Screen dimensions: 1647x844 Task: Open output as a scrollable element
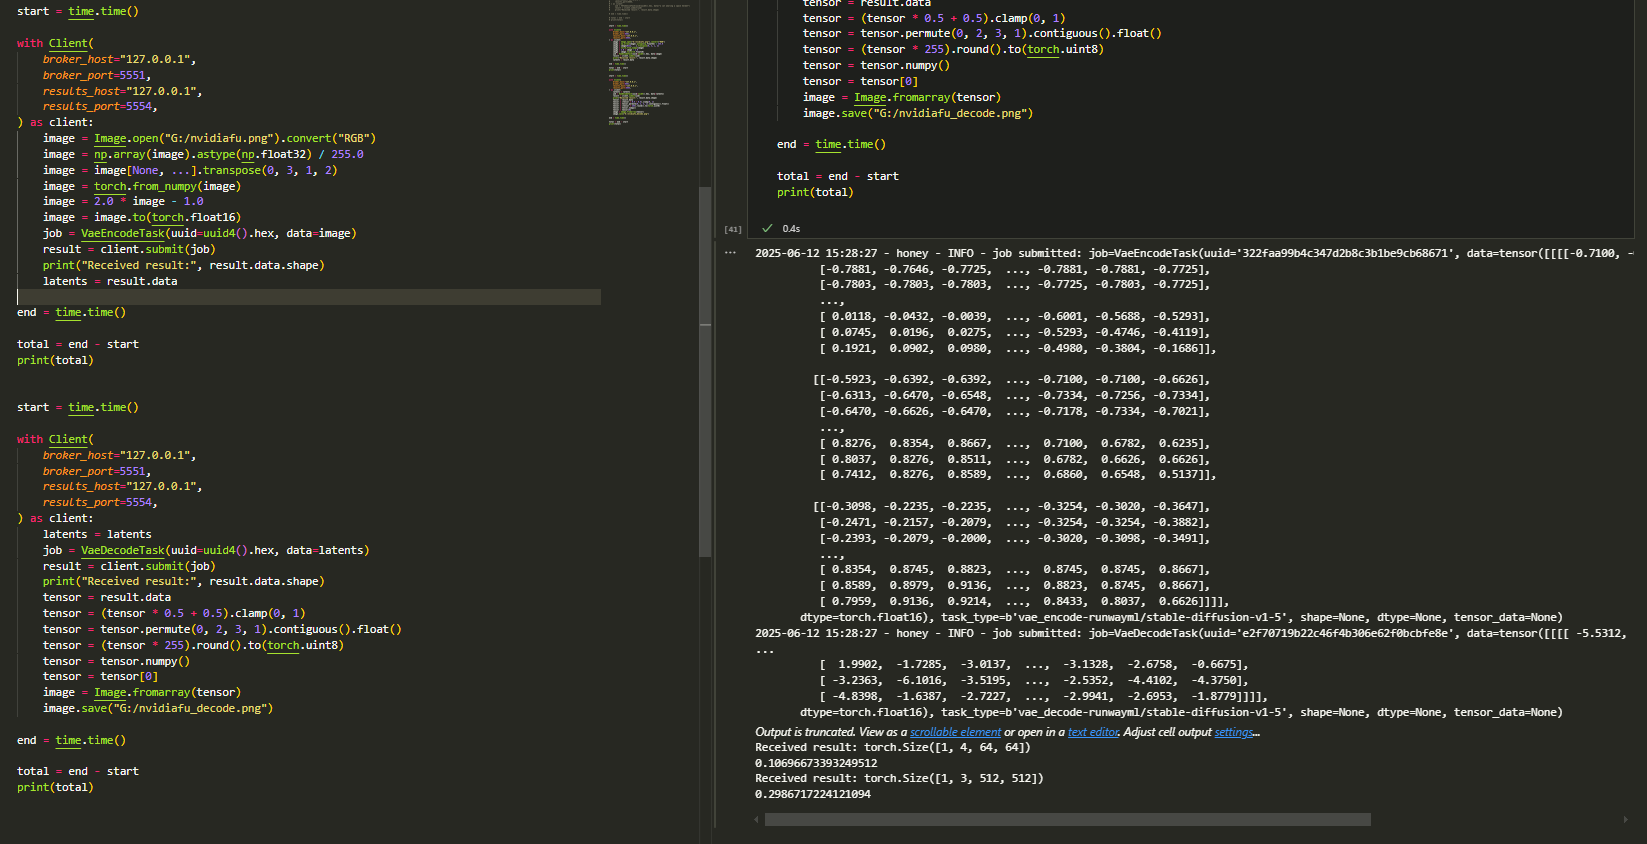(x=955, y=732)
